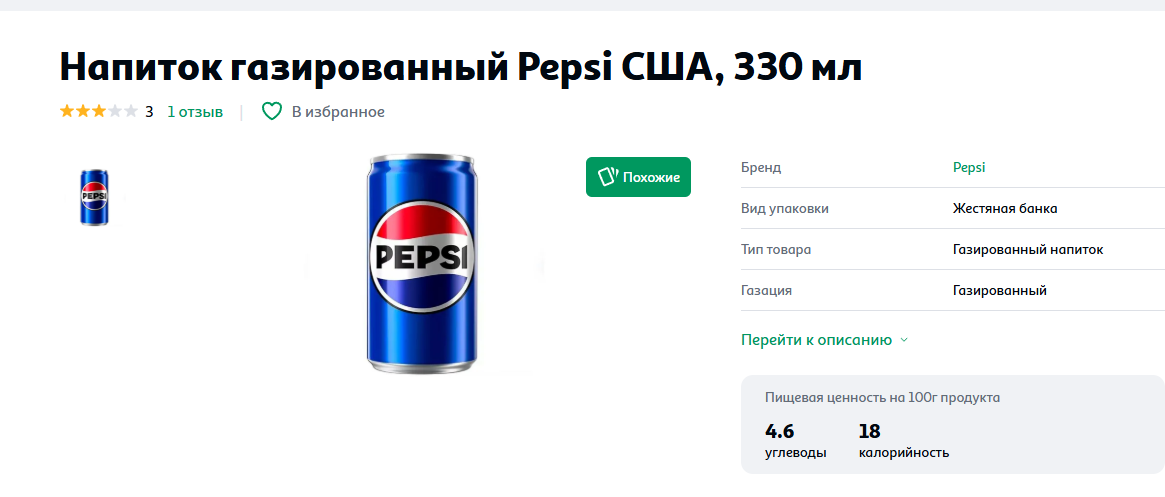Click the third gold rating star
1165x497 pixels.
click(98, 111)
